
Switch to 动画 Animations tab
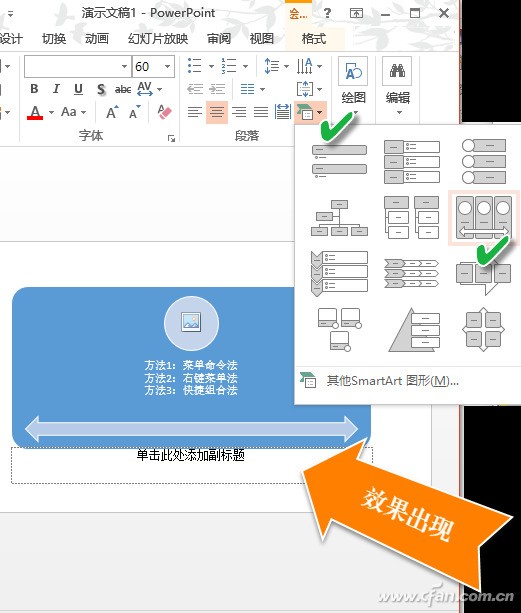click(x=97, y=39)
